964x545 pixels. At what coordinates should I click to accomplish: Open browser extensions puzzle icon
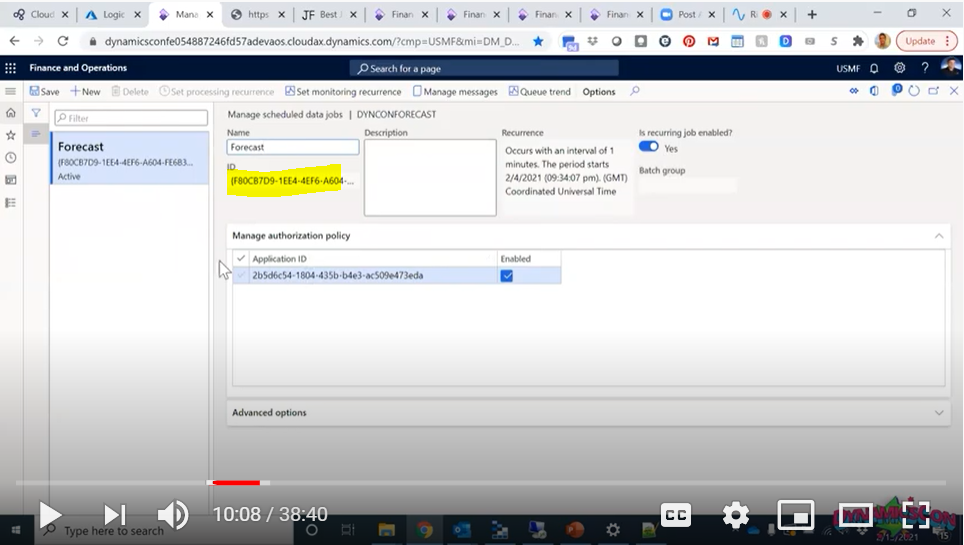point(858,41)
